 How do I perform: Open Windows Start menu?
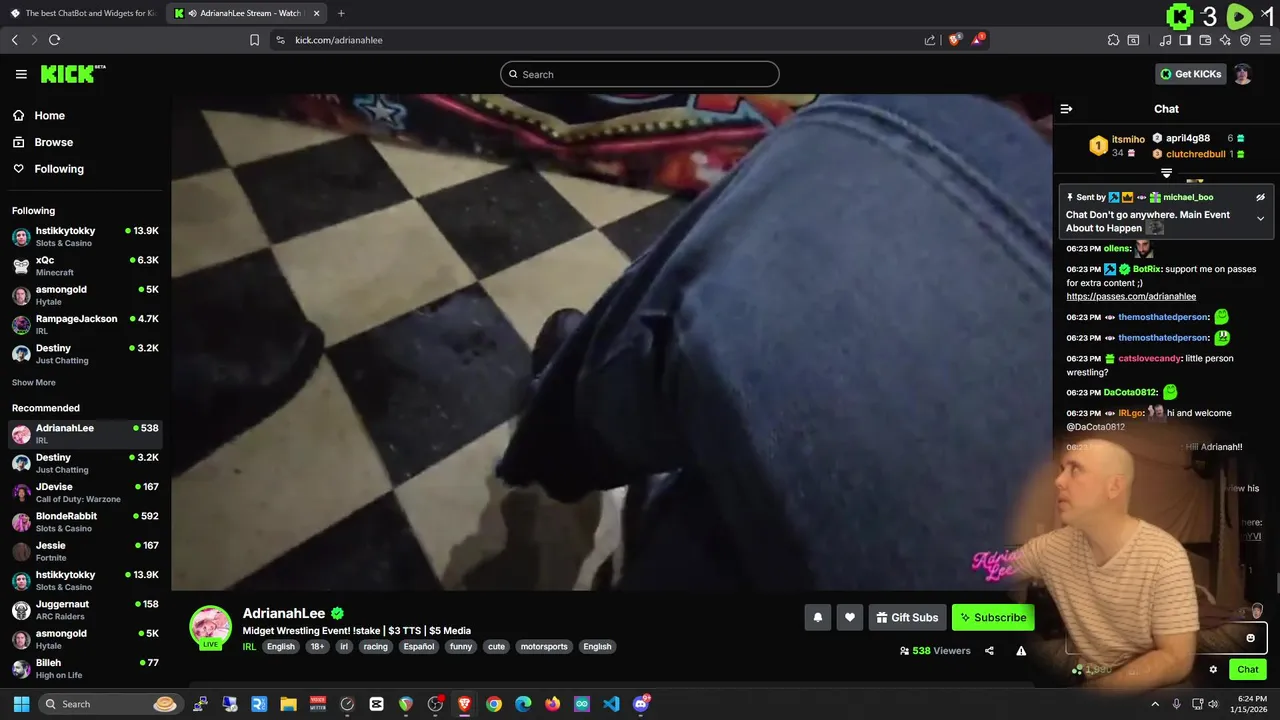click(x=21, y=704)
